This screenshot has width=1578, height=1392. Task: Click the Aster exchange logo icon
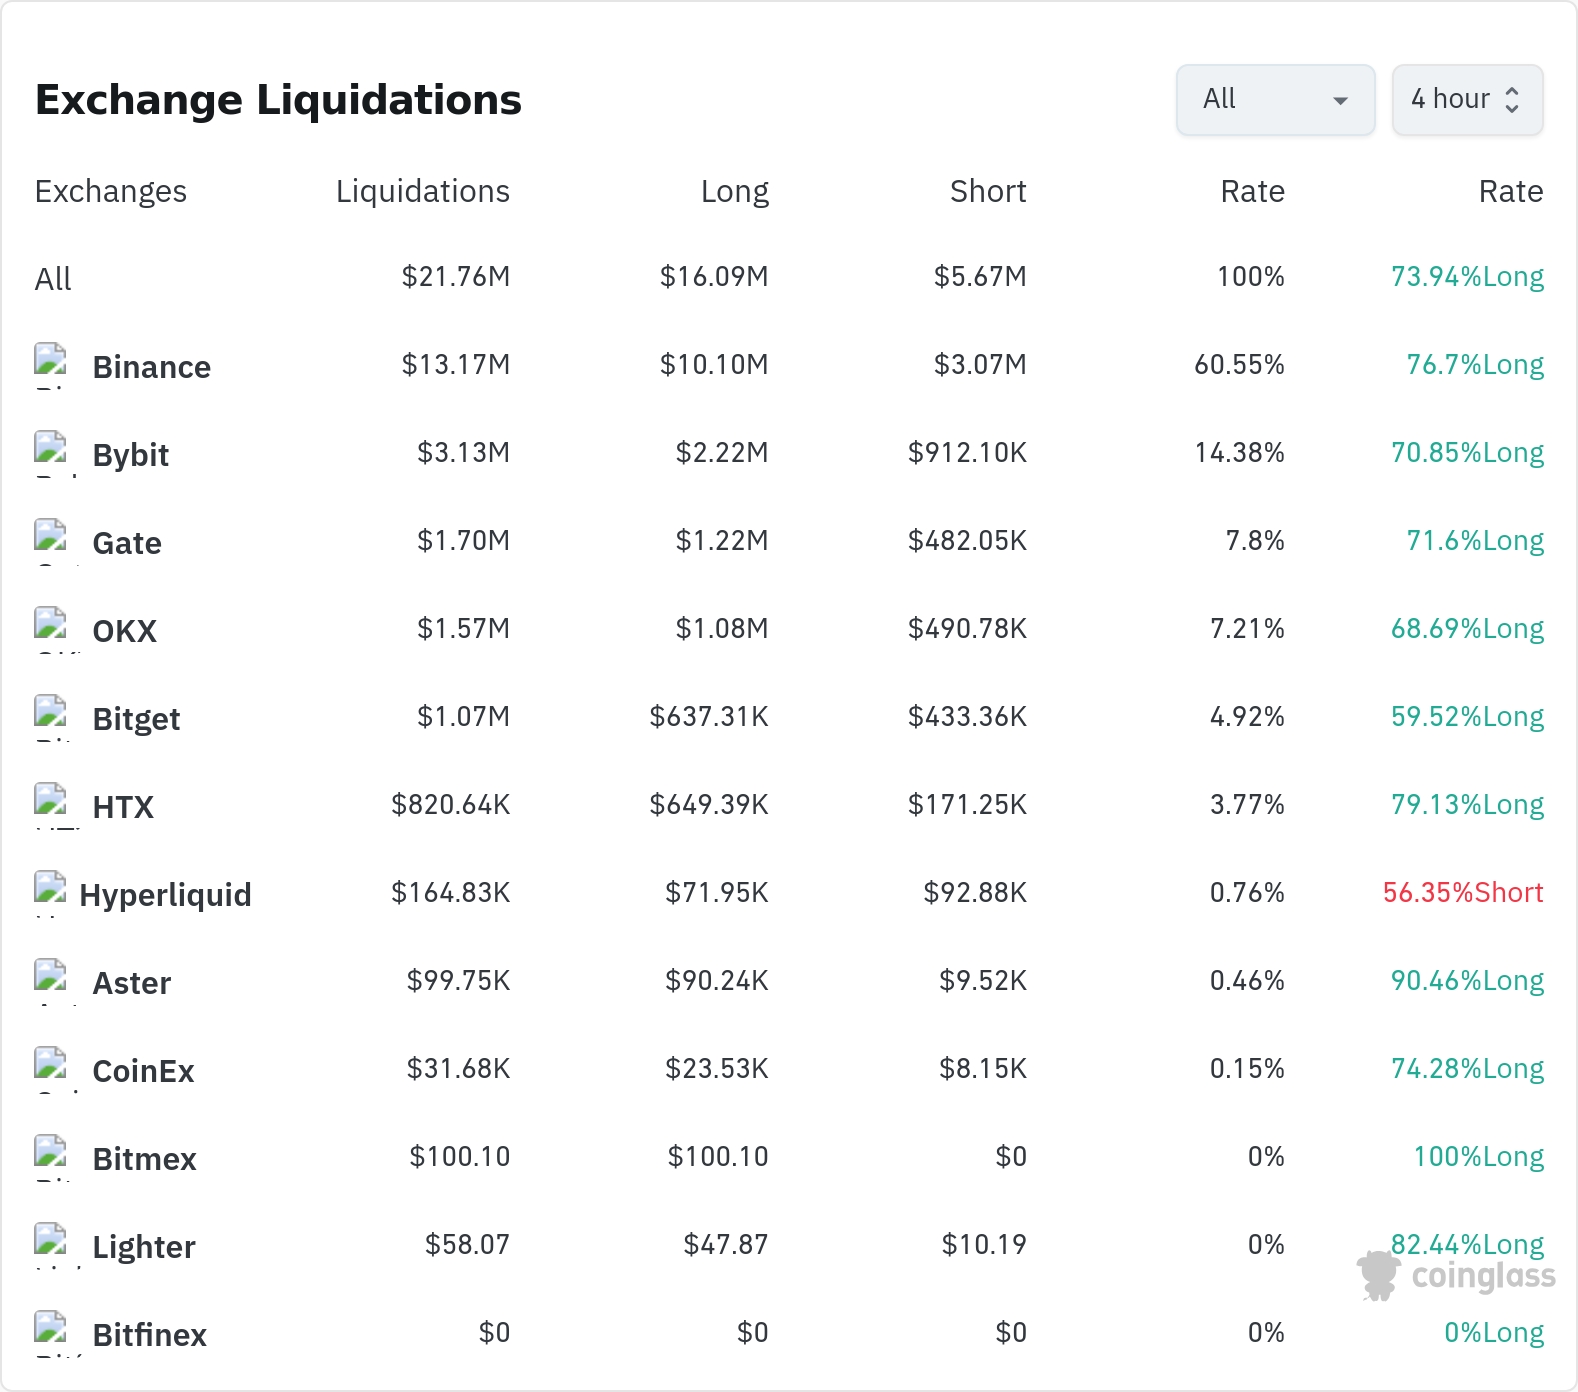pos(51,978)
